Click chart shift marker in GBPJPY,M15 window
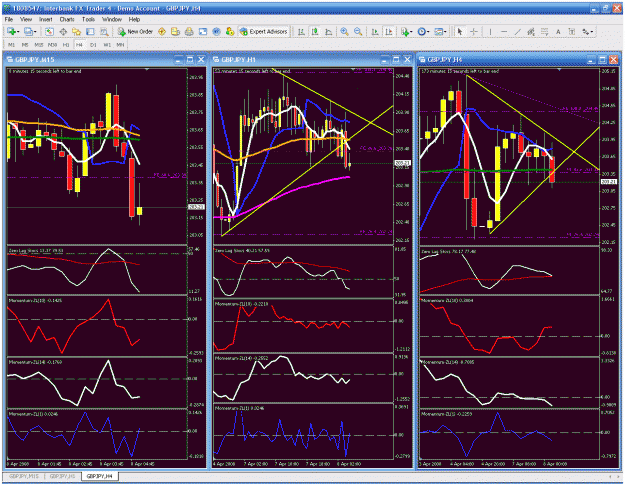 [147, 70]
